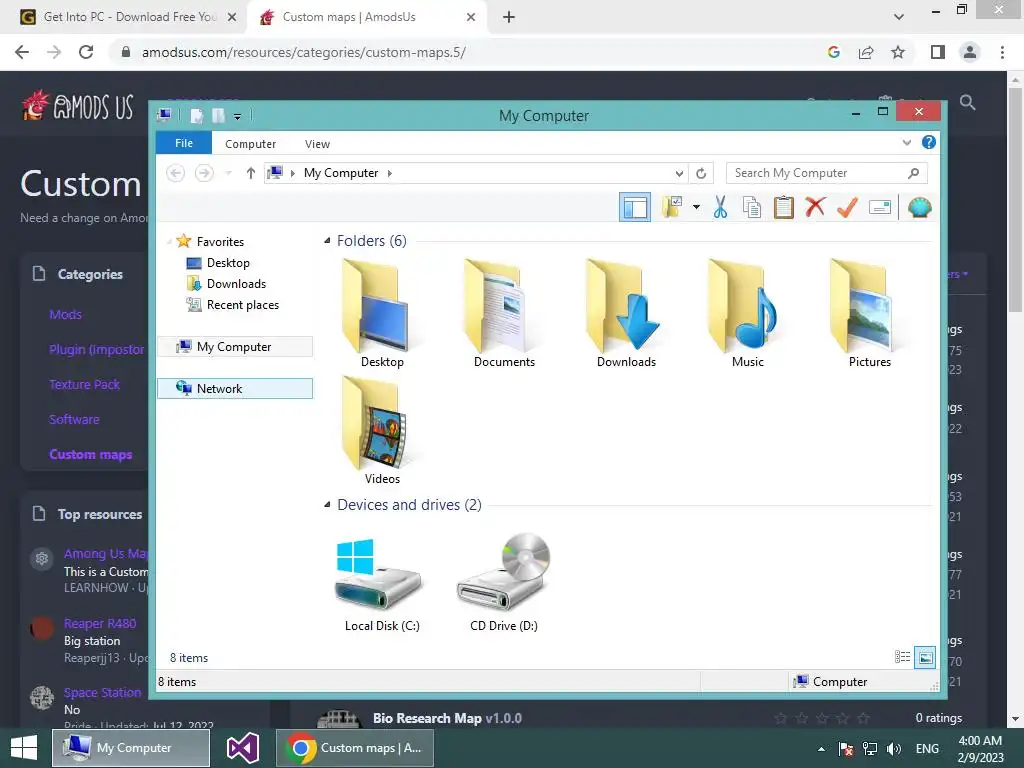Click the scissors Cut icon
Screen dimensions: 1024x768
click(x=720, y=208)
